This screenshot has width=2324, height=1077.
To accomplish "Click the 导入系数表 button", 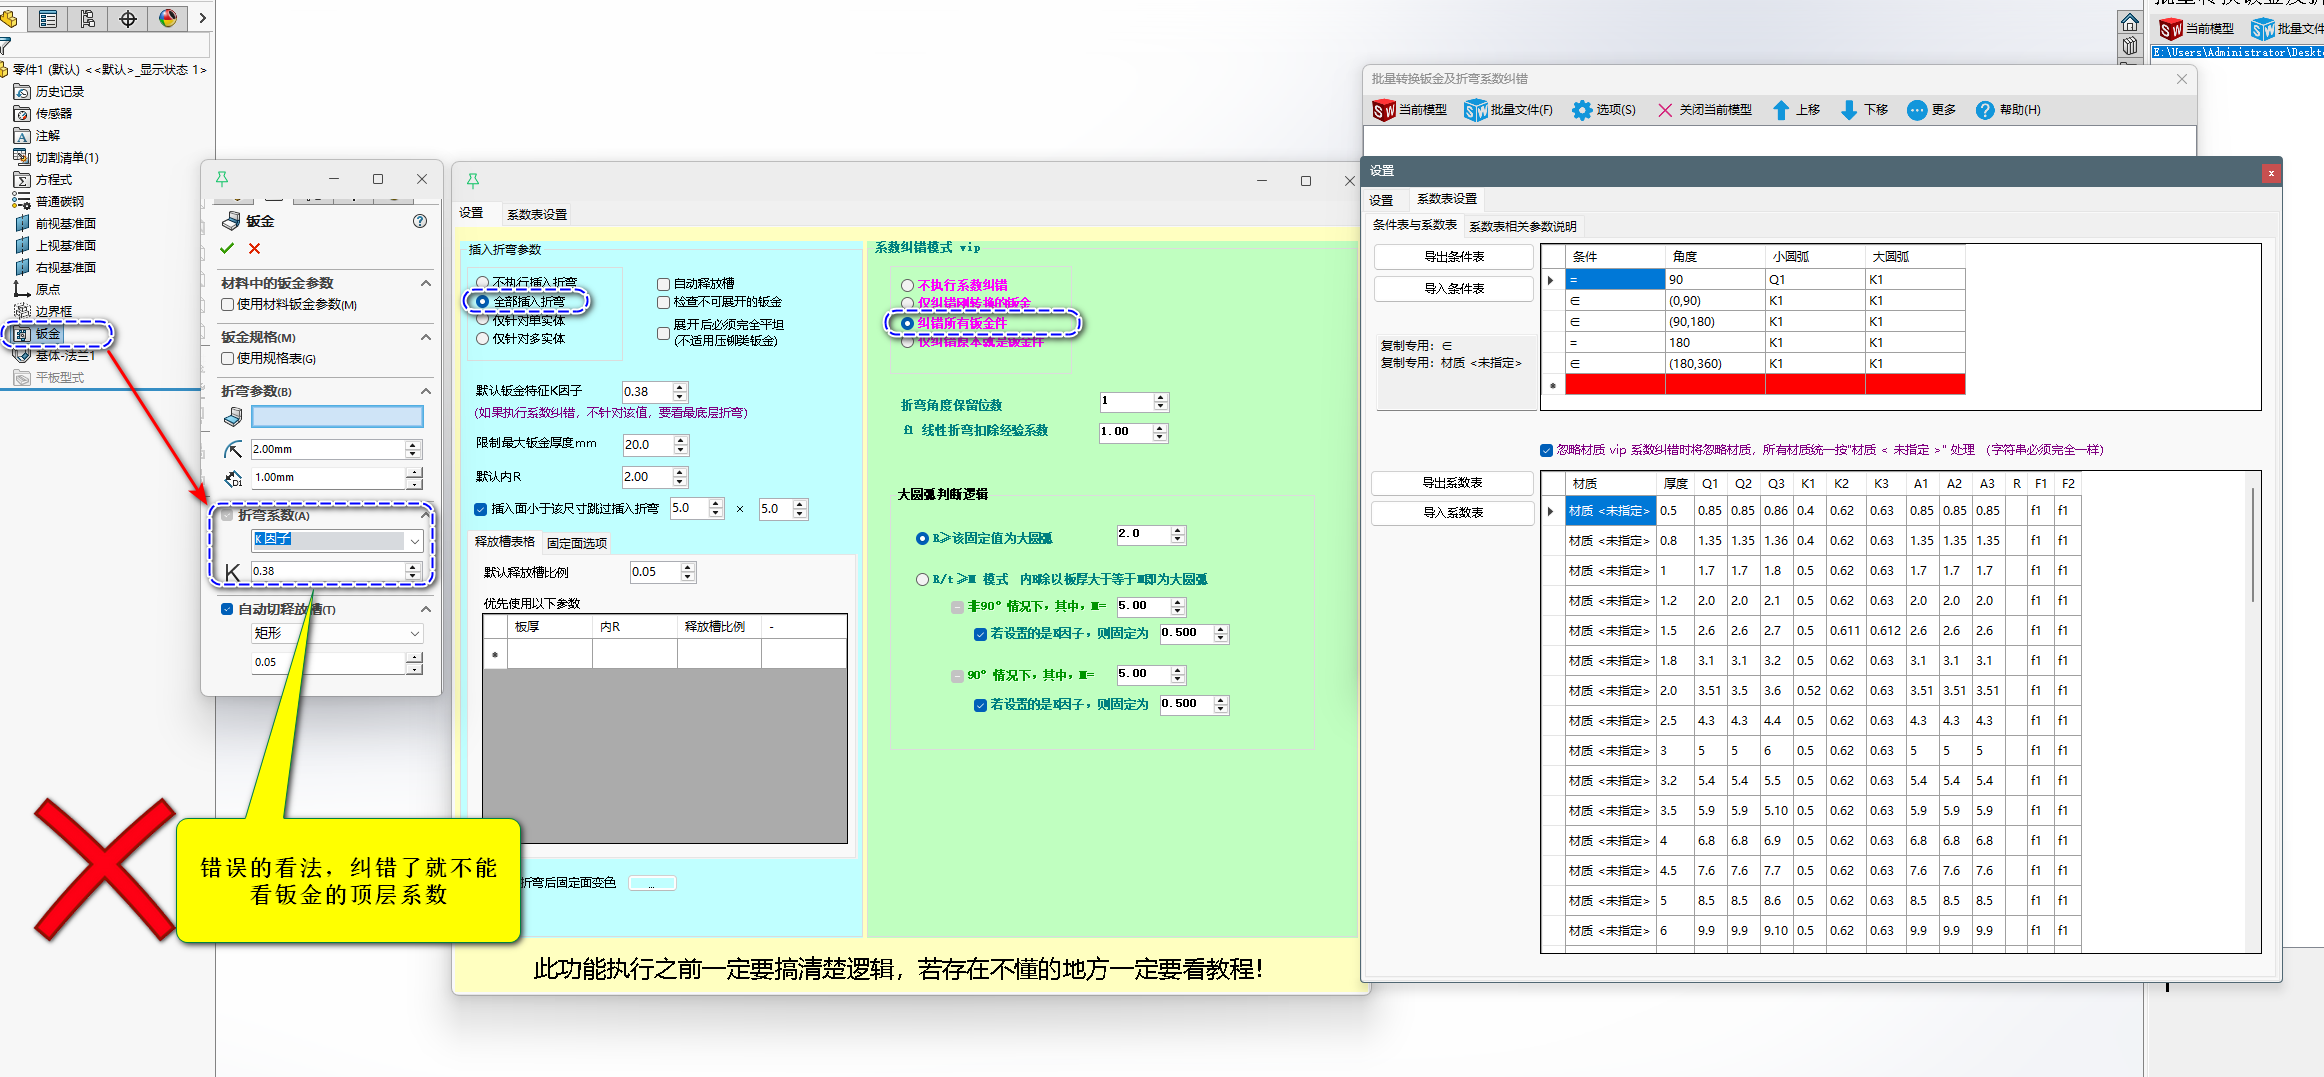I will [x=1452, y=512].
